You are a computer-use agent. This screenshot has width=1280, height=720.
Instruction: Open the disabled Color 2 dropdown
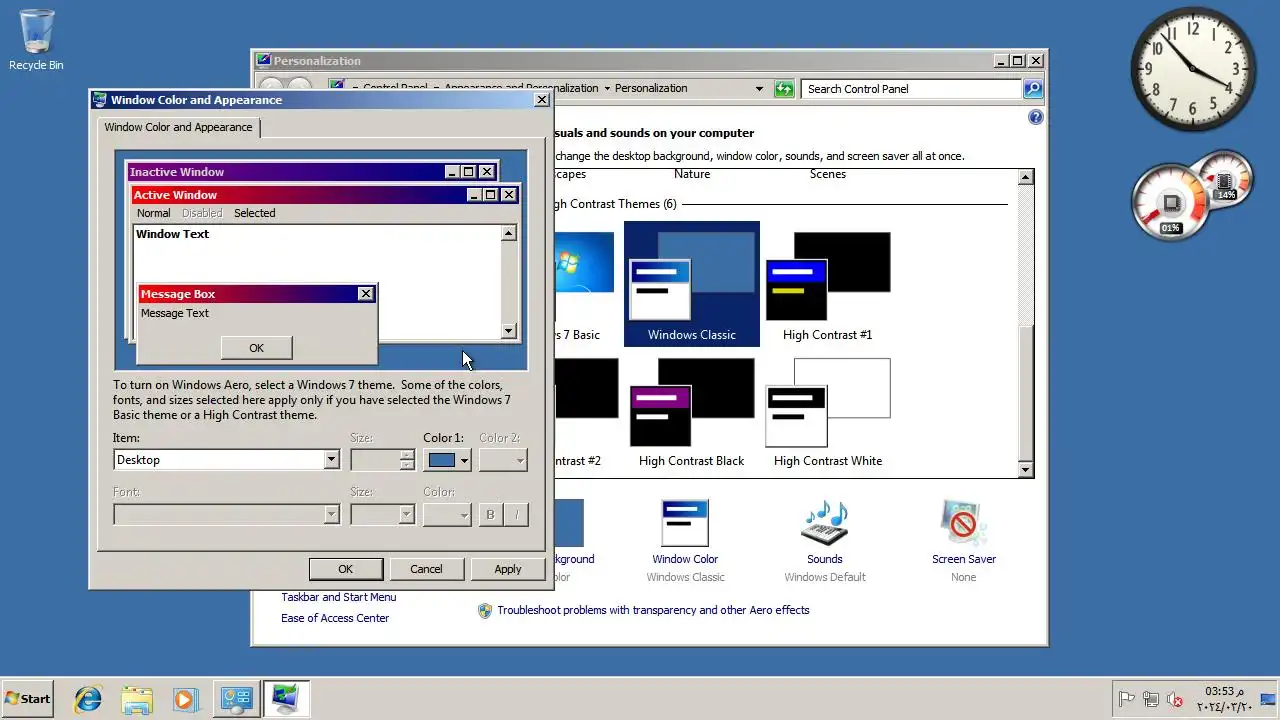(x=503, y=460)
